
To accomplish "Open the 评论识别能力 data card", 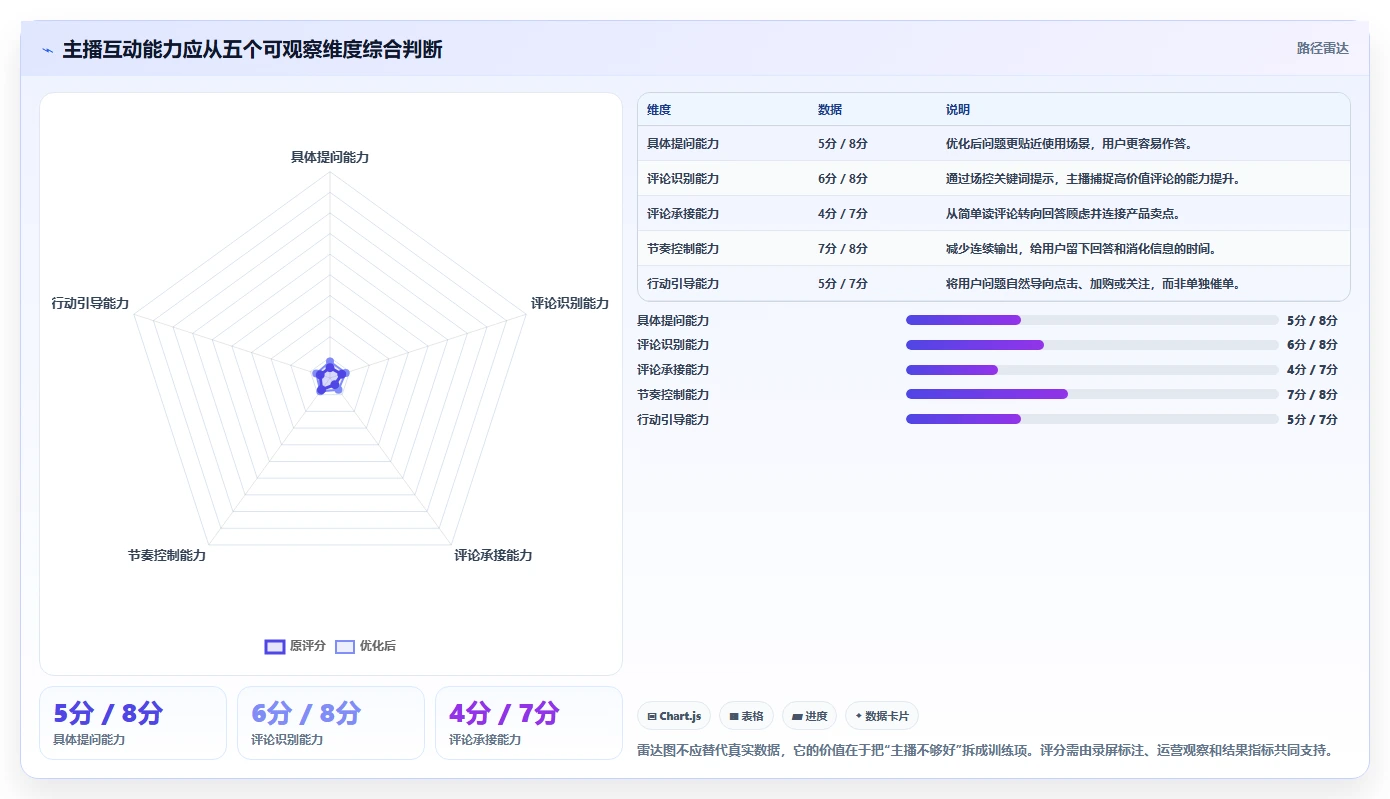I will tap(331, 723).
